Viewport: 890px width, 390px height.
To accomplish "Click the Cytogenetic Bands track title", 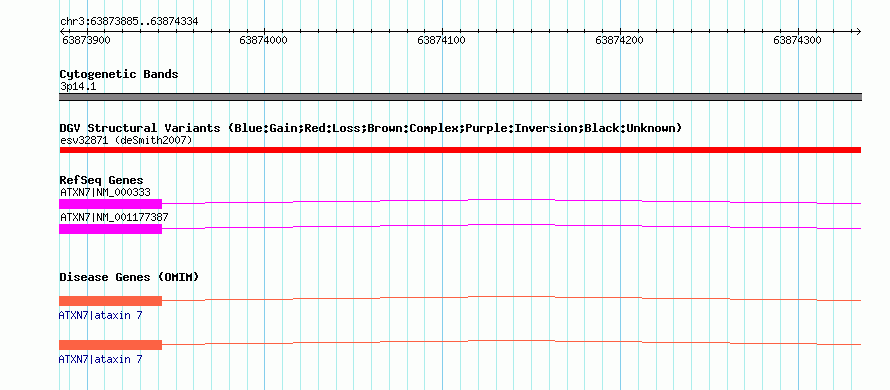I will (119, 74).
